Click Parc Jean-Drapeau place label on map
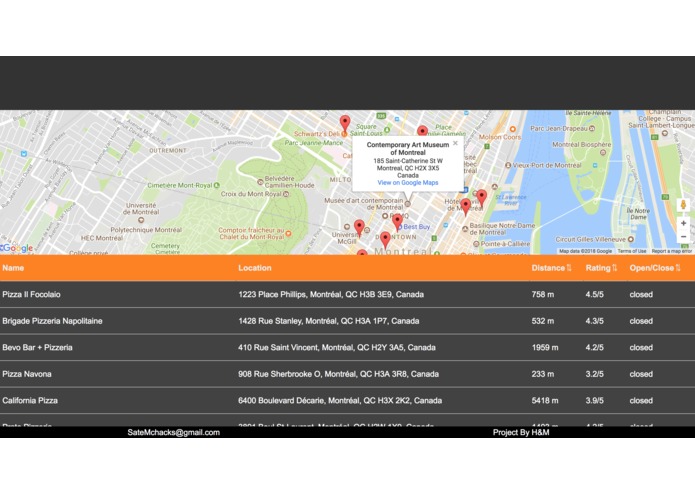 (559, 128)
